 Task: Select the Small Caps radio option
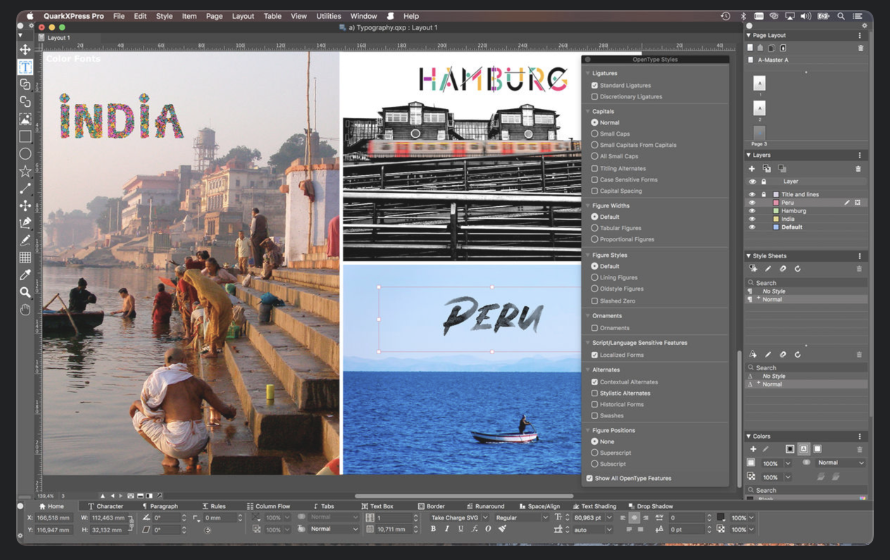click(595, 133)
